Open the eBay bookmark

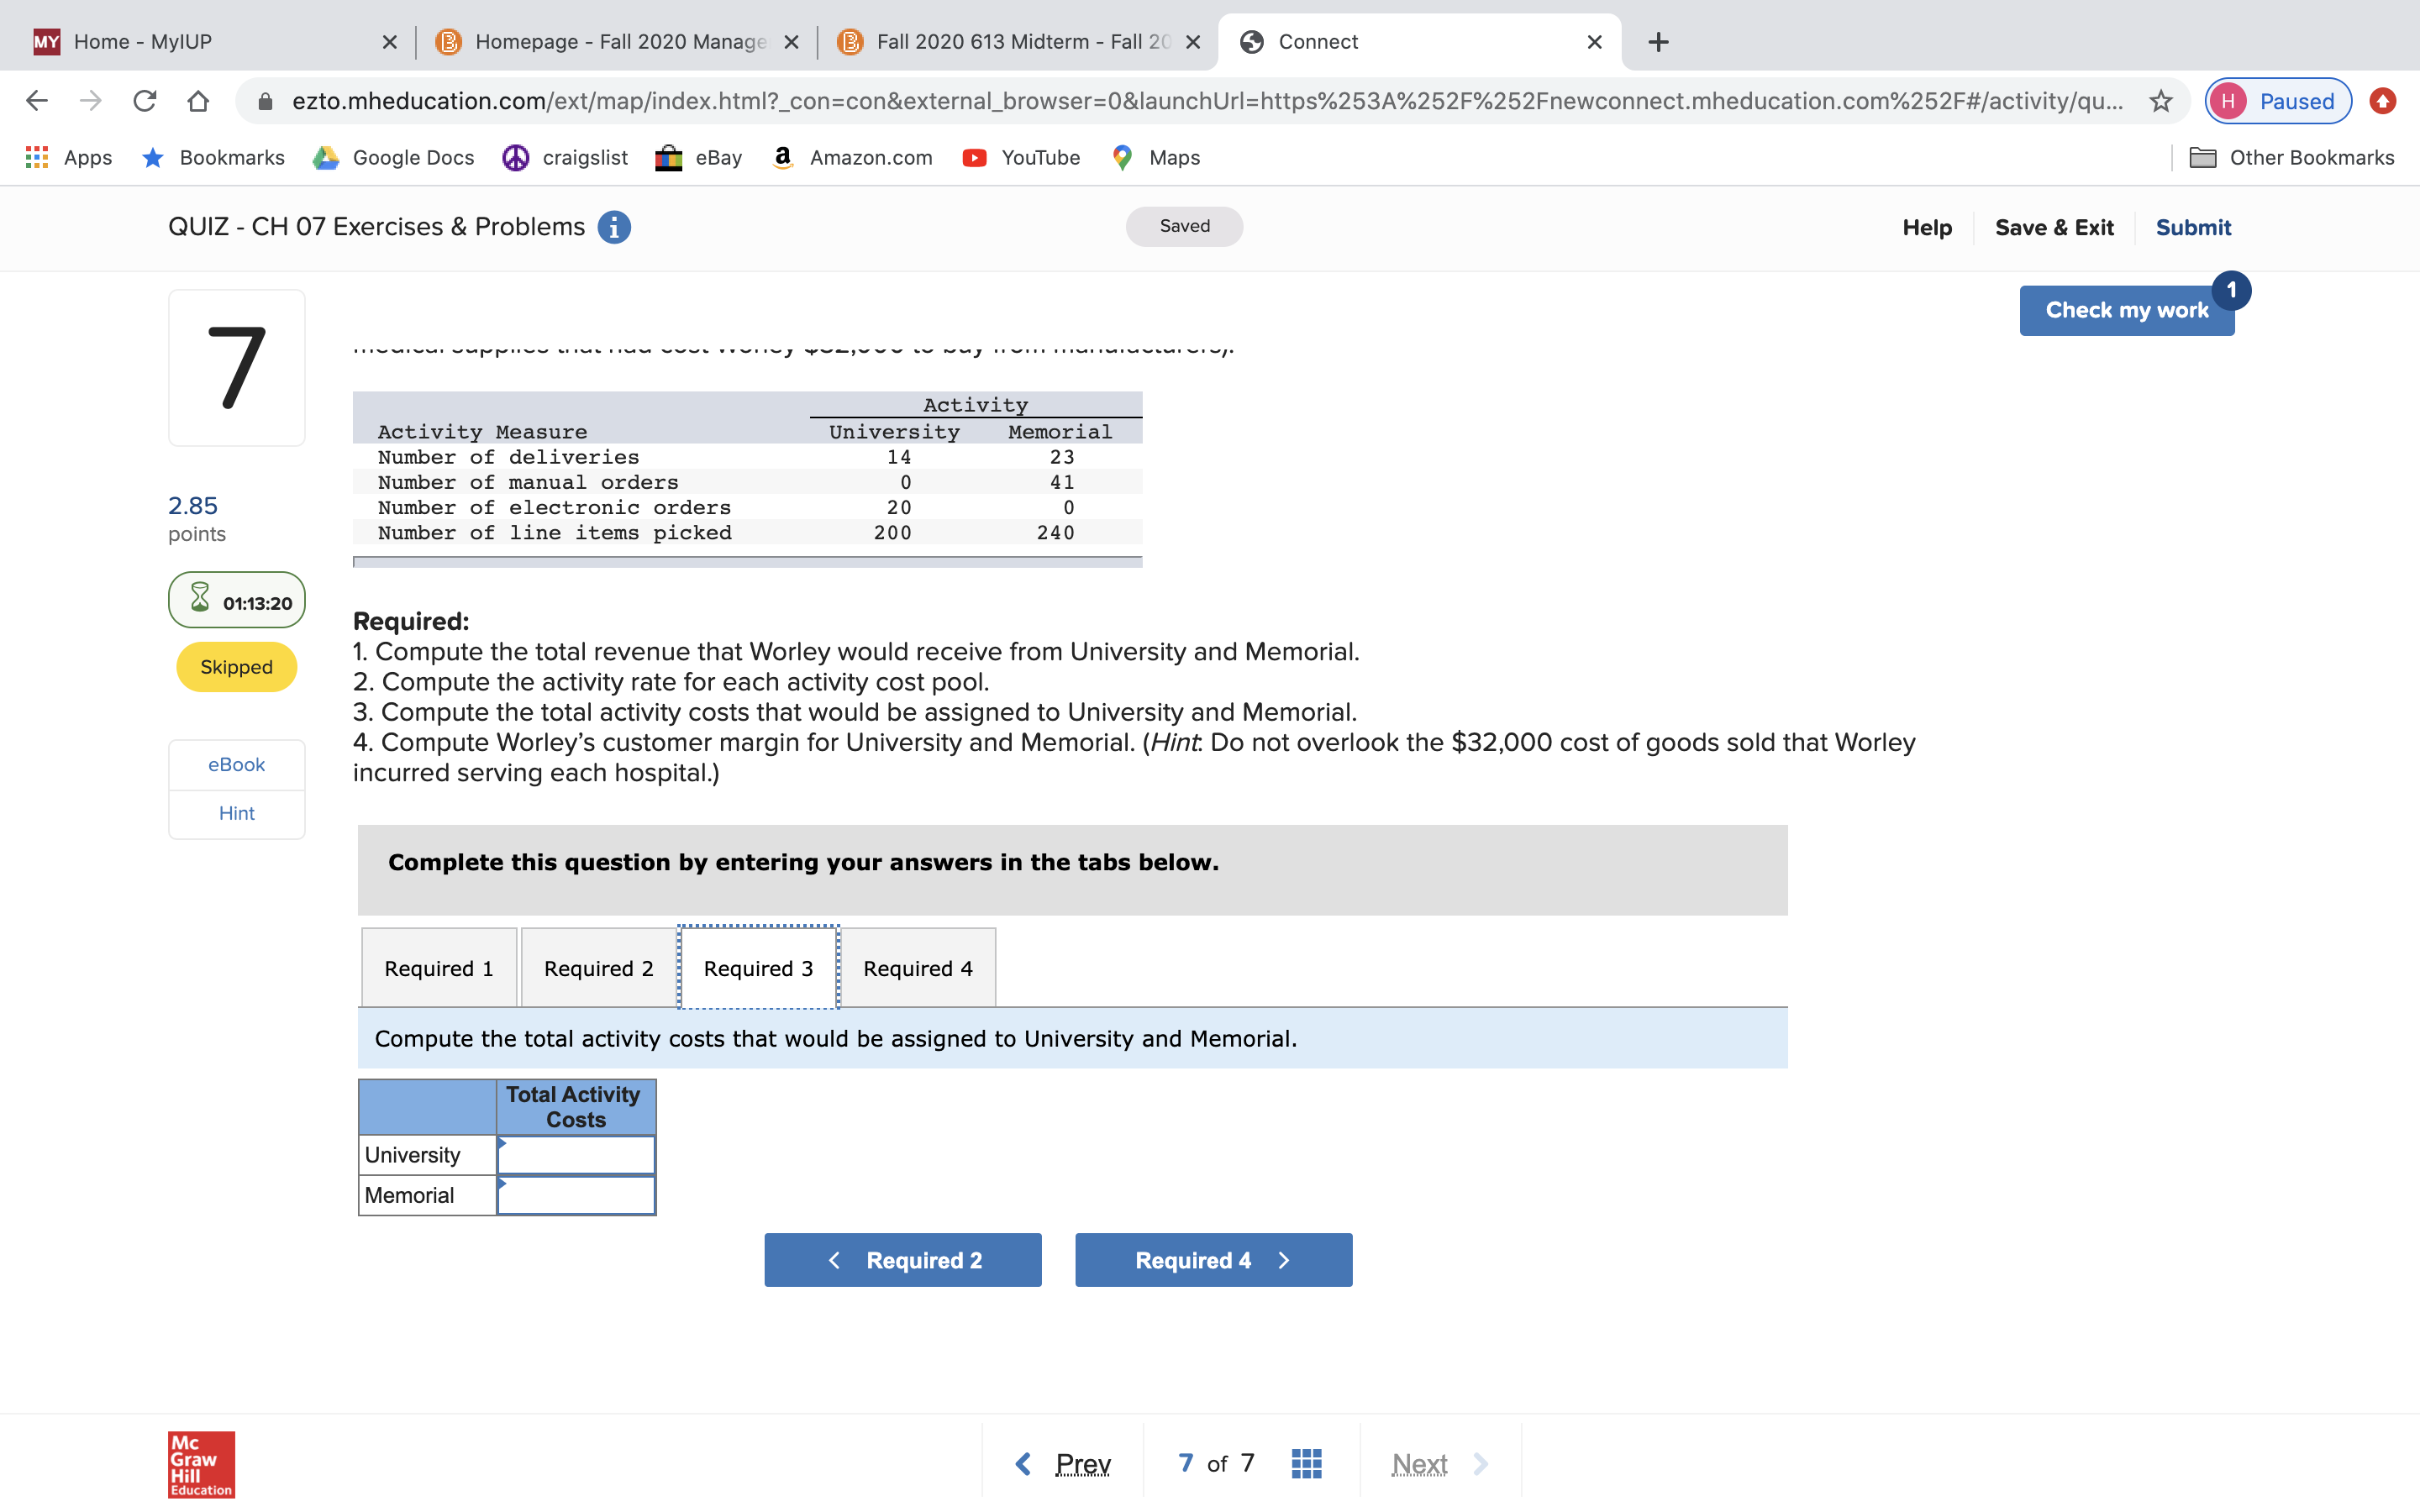[x=698, y=157]
